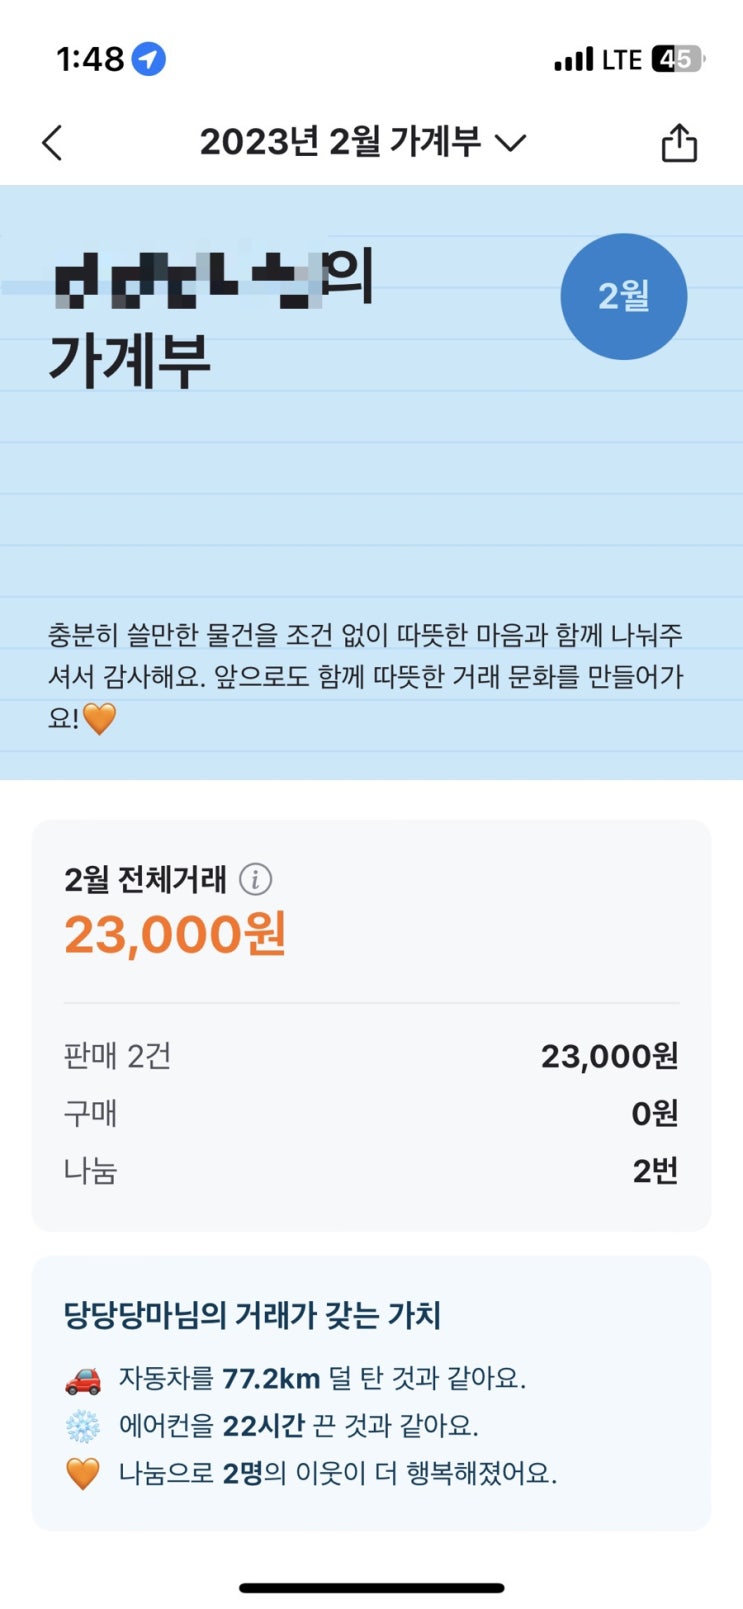
Task: Tap the 77.2km driving savings line
Action: (322, 1379)
